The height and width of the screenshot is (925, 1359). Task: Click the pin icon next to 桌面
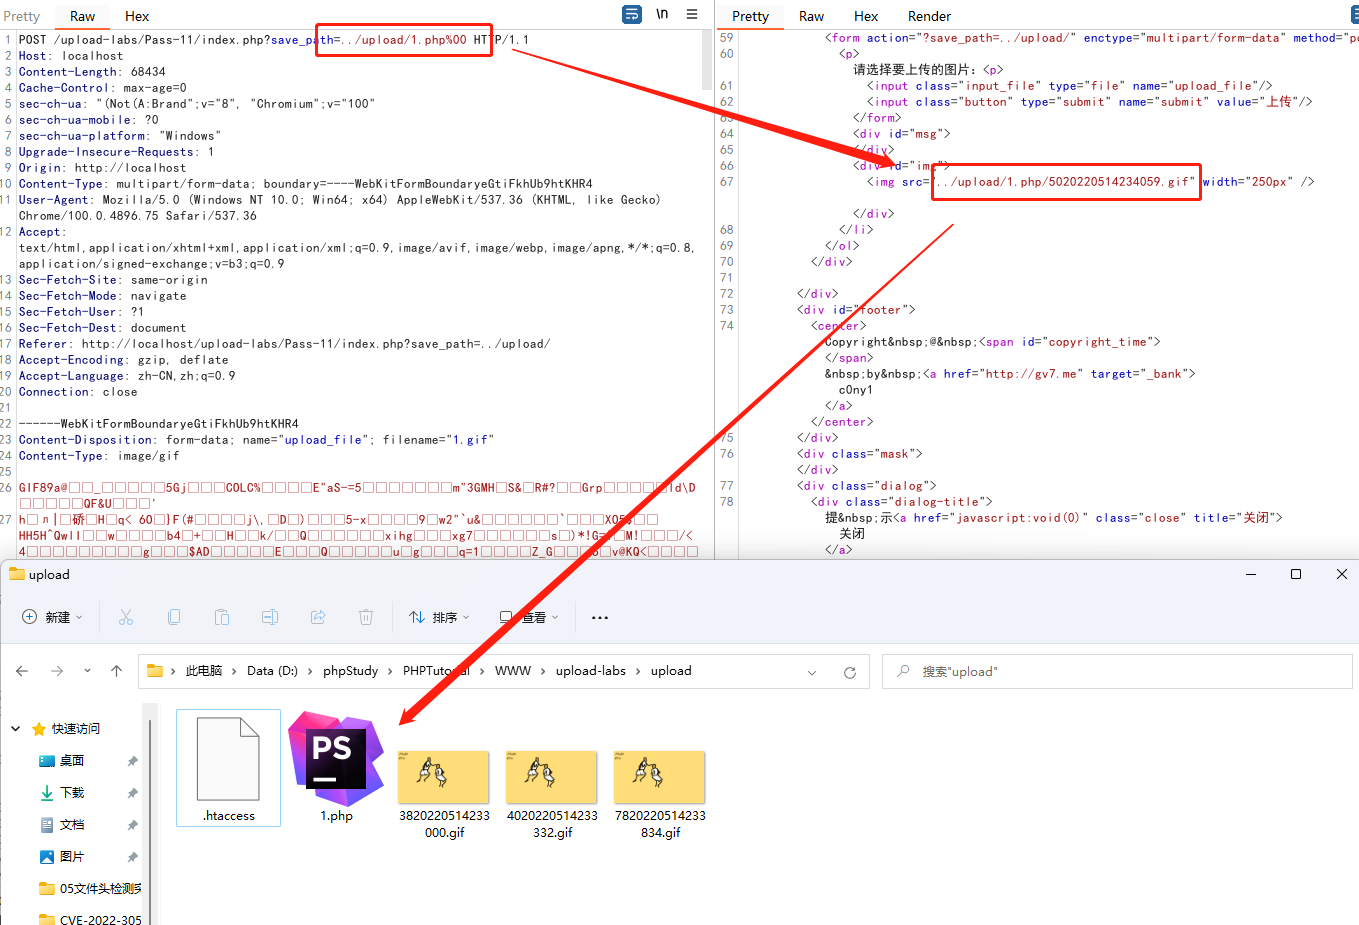(x=132, y=761)
